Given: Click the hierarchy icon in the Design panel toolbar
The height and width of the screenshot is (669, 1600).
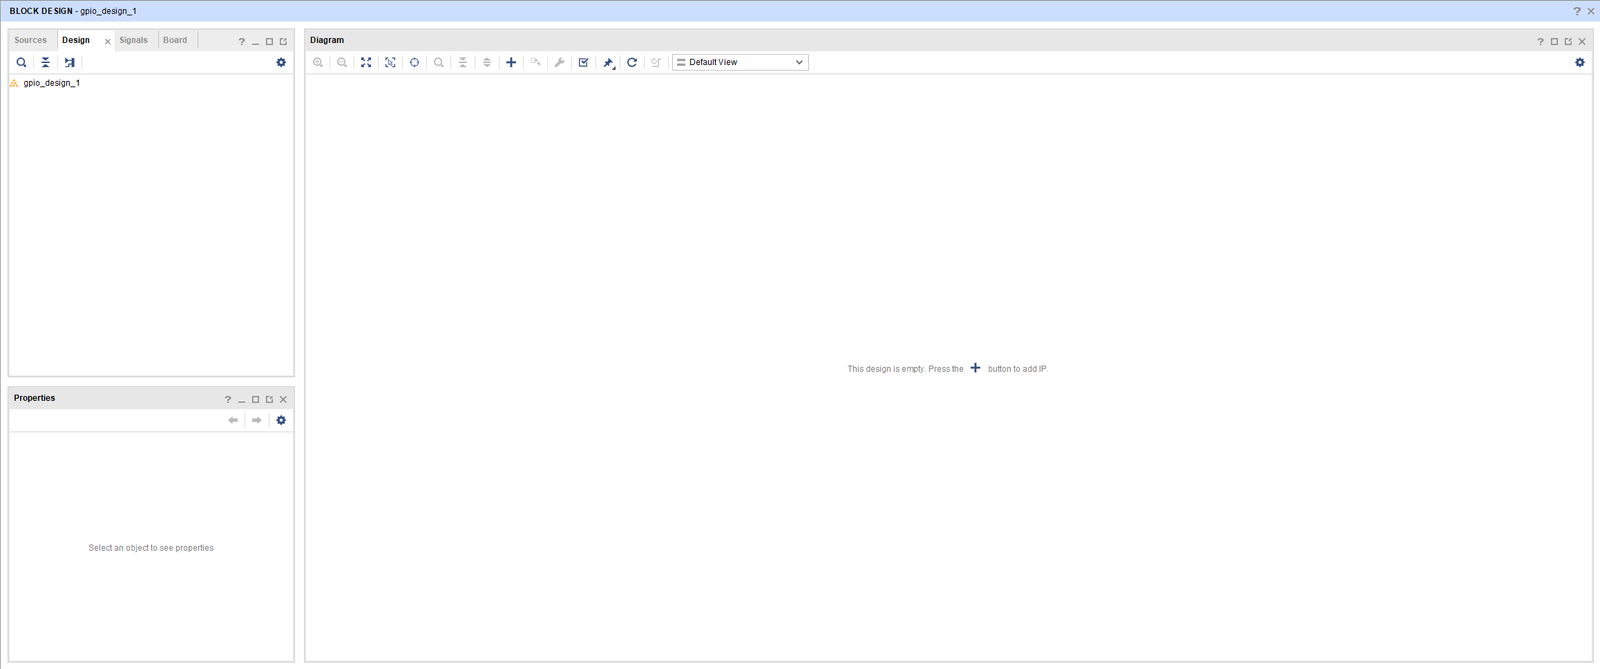Looking at the screenshot, I should point(70,62).
